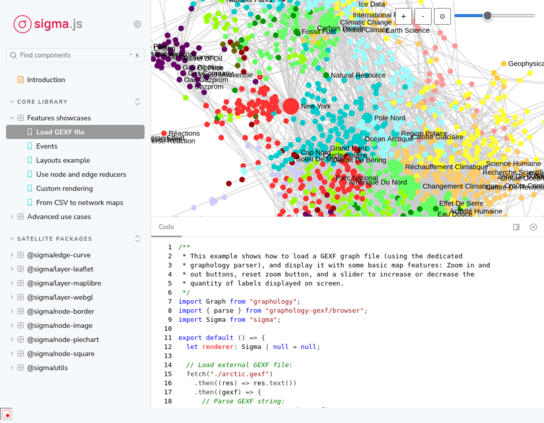Screen dimensions: 544x423
Task: Click the sigma.js logo
Action: tap(48, 24)
